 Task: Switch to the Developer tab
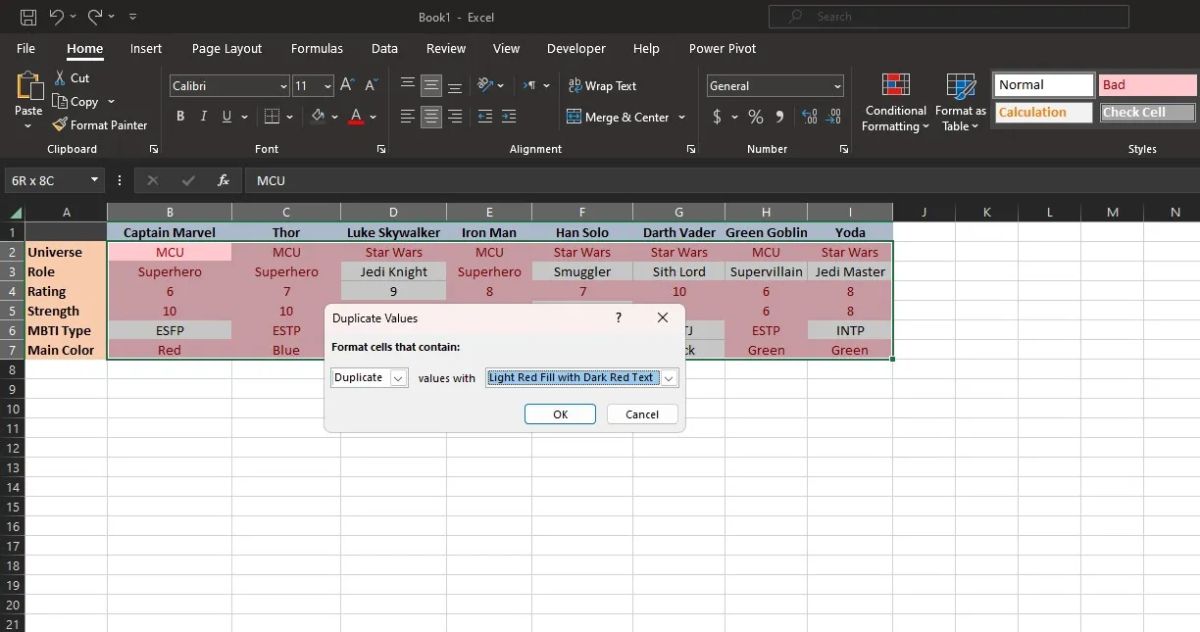(x=576, y=48)
